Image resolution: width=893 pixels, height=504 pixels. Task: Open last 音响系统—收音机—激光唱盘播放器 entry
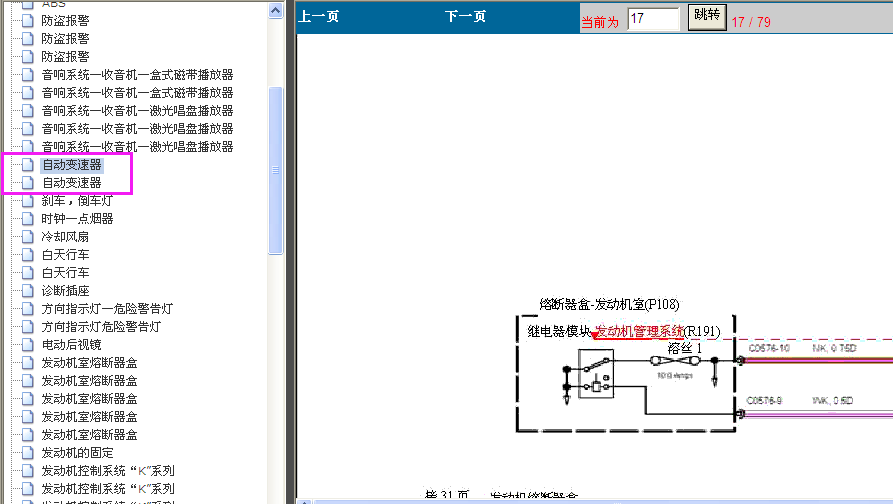(x=137, y=146)
